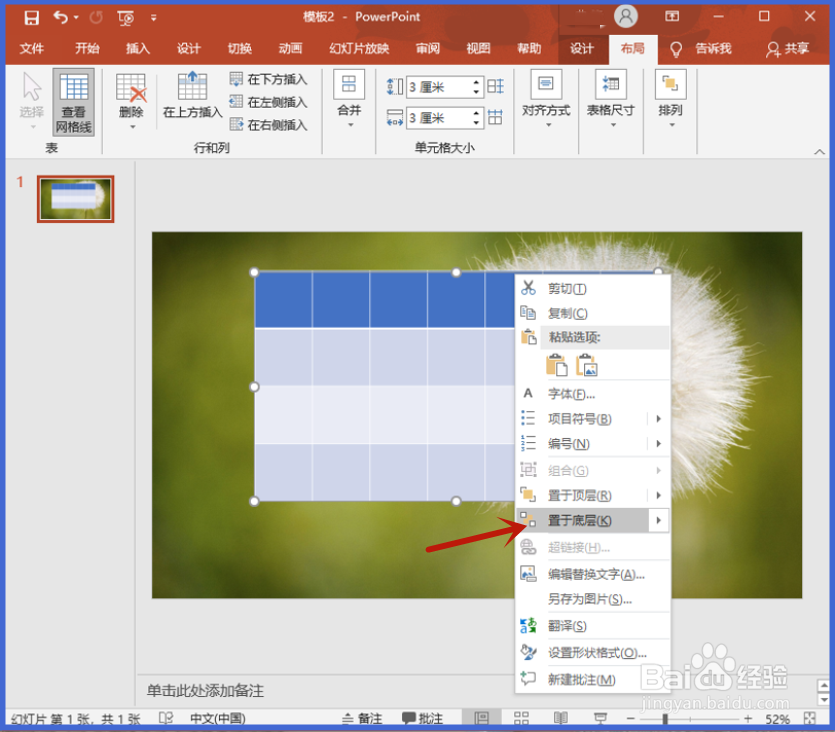Open the 动画 animations tab
This screenshot has width=835, height=732.
(x=290, y=49)
